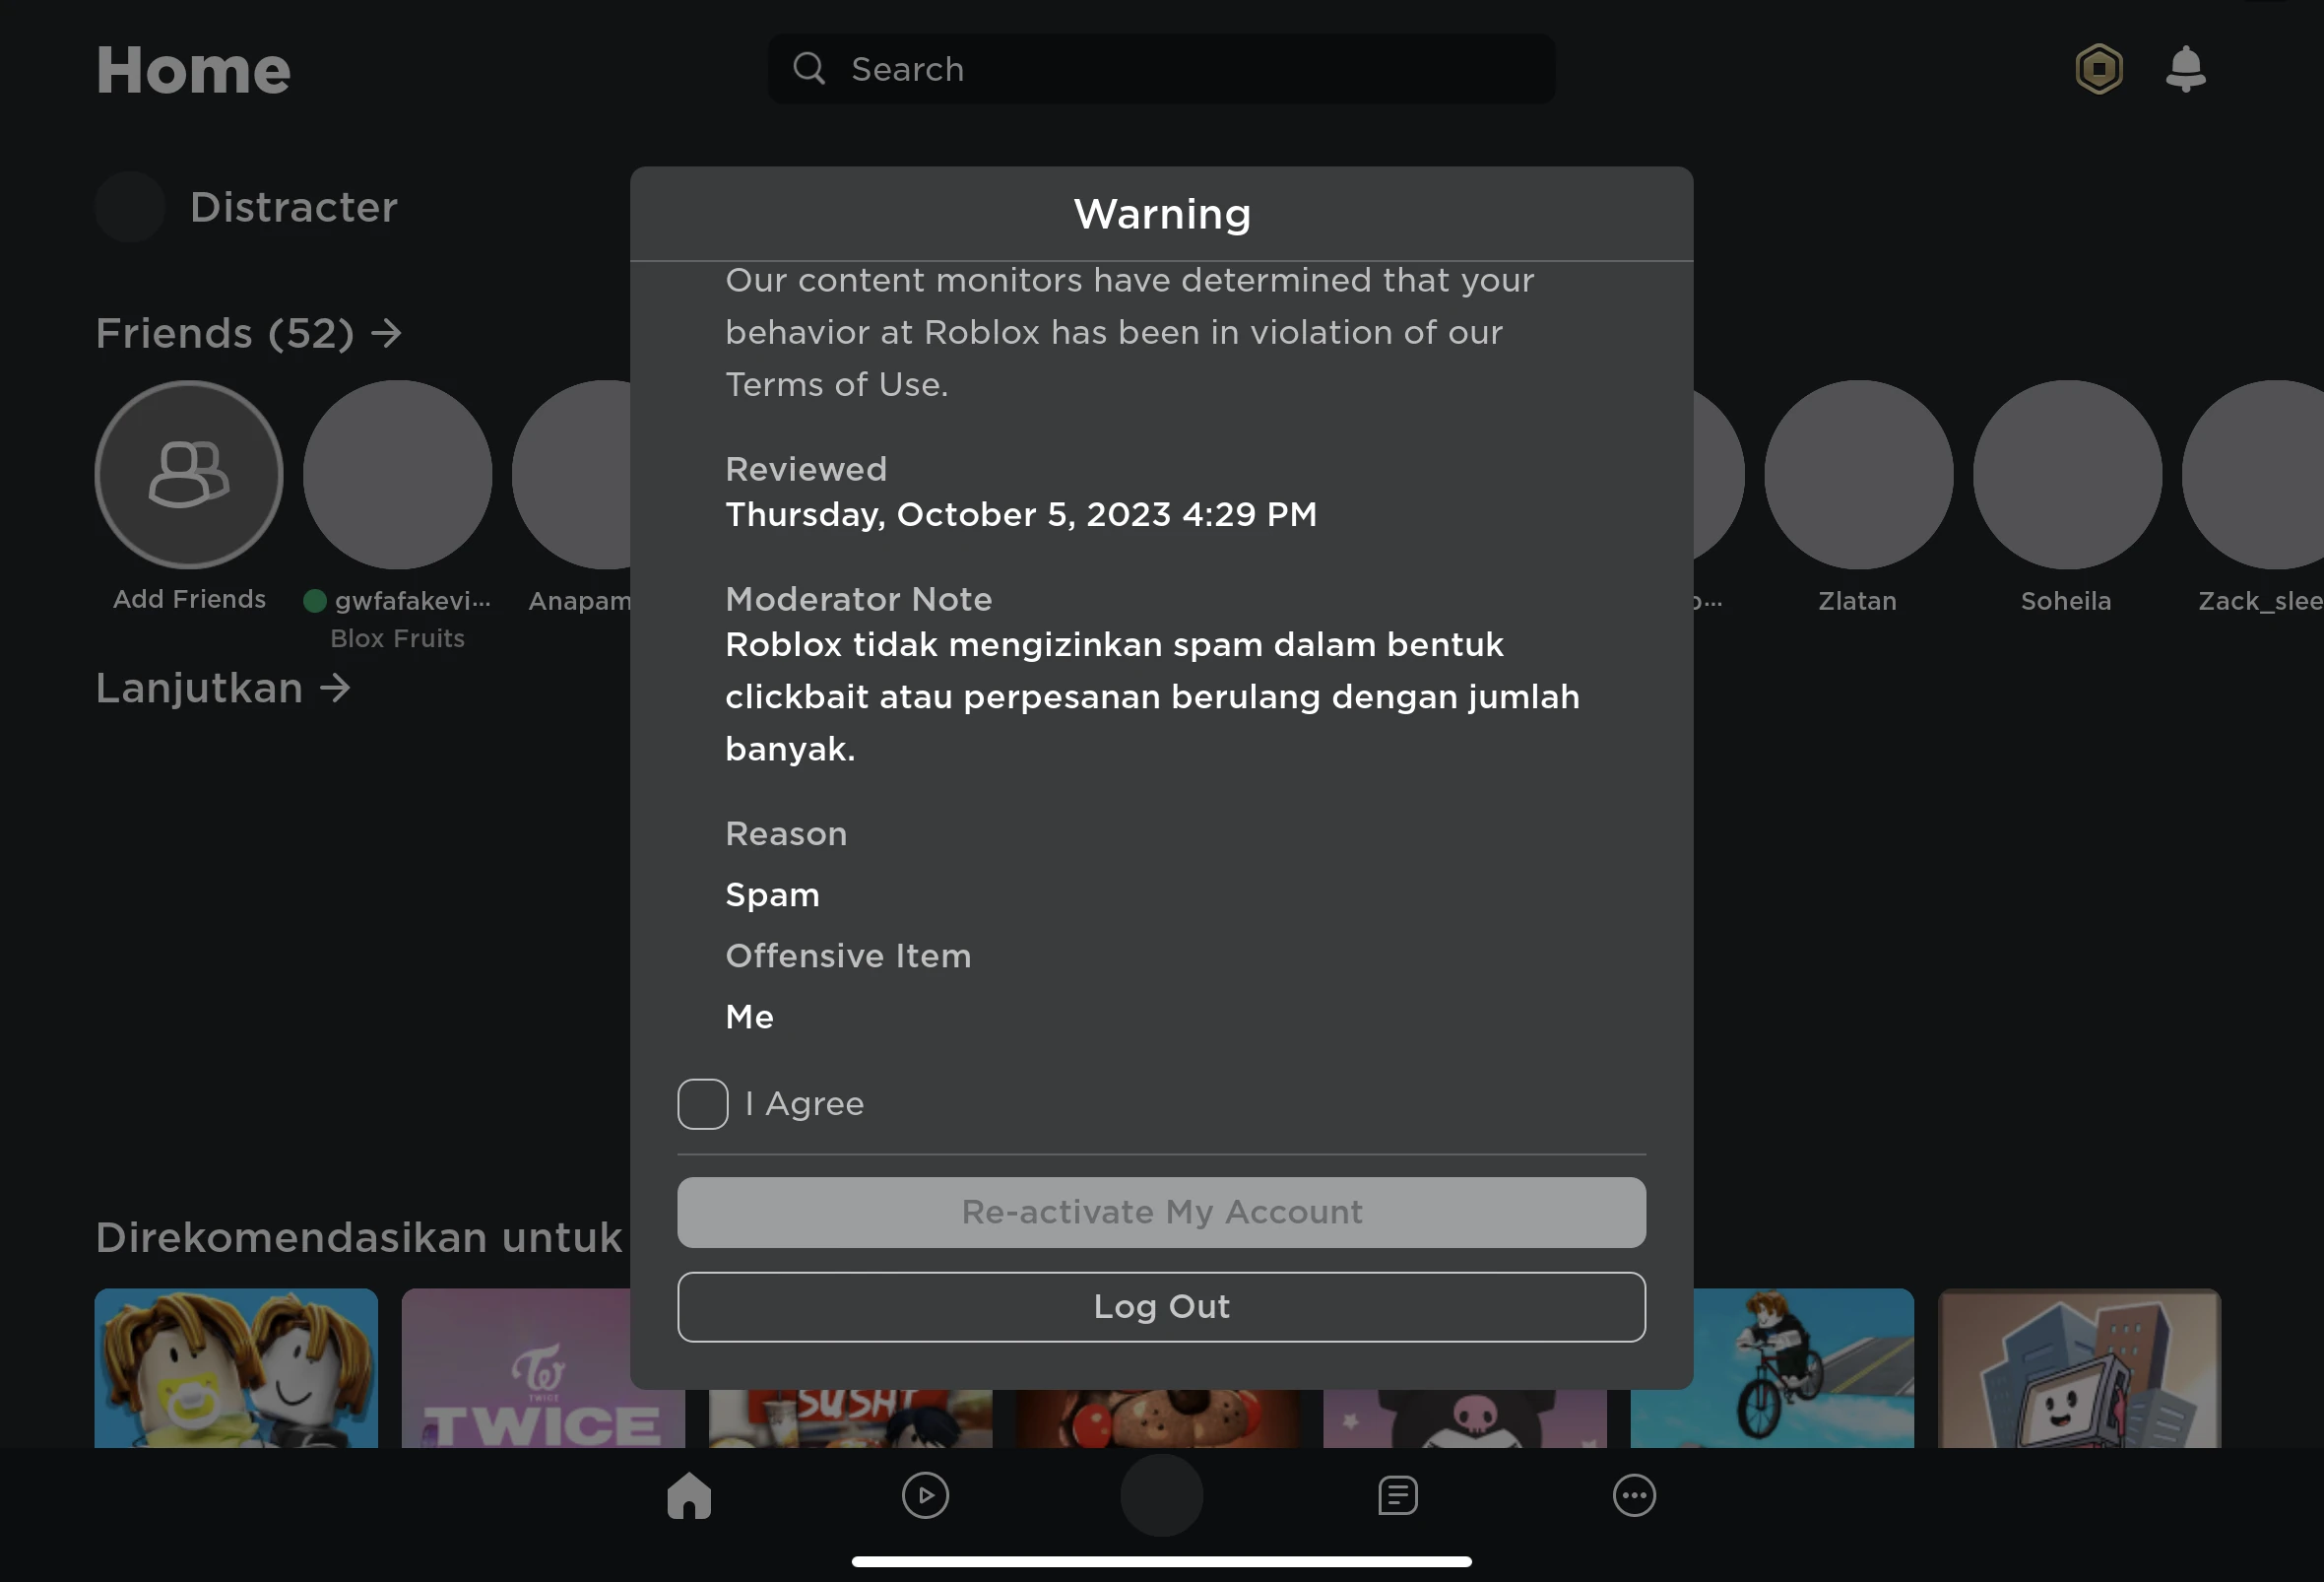Tap the Home tab icon in bottom bar
Viewport: 2324px width, 1582px height.
click(x=689, y=1495)
